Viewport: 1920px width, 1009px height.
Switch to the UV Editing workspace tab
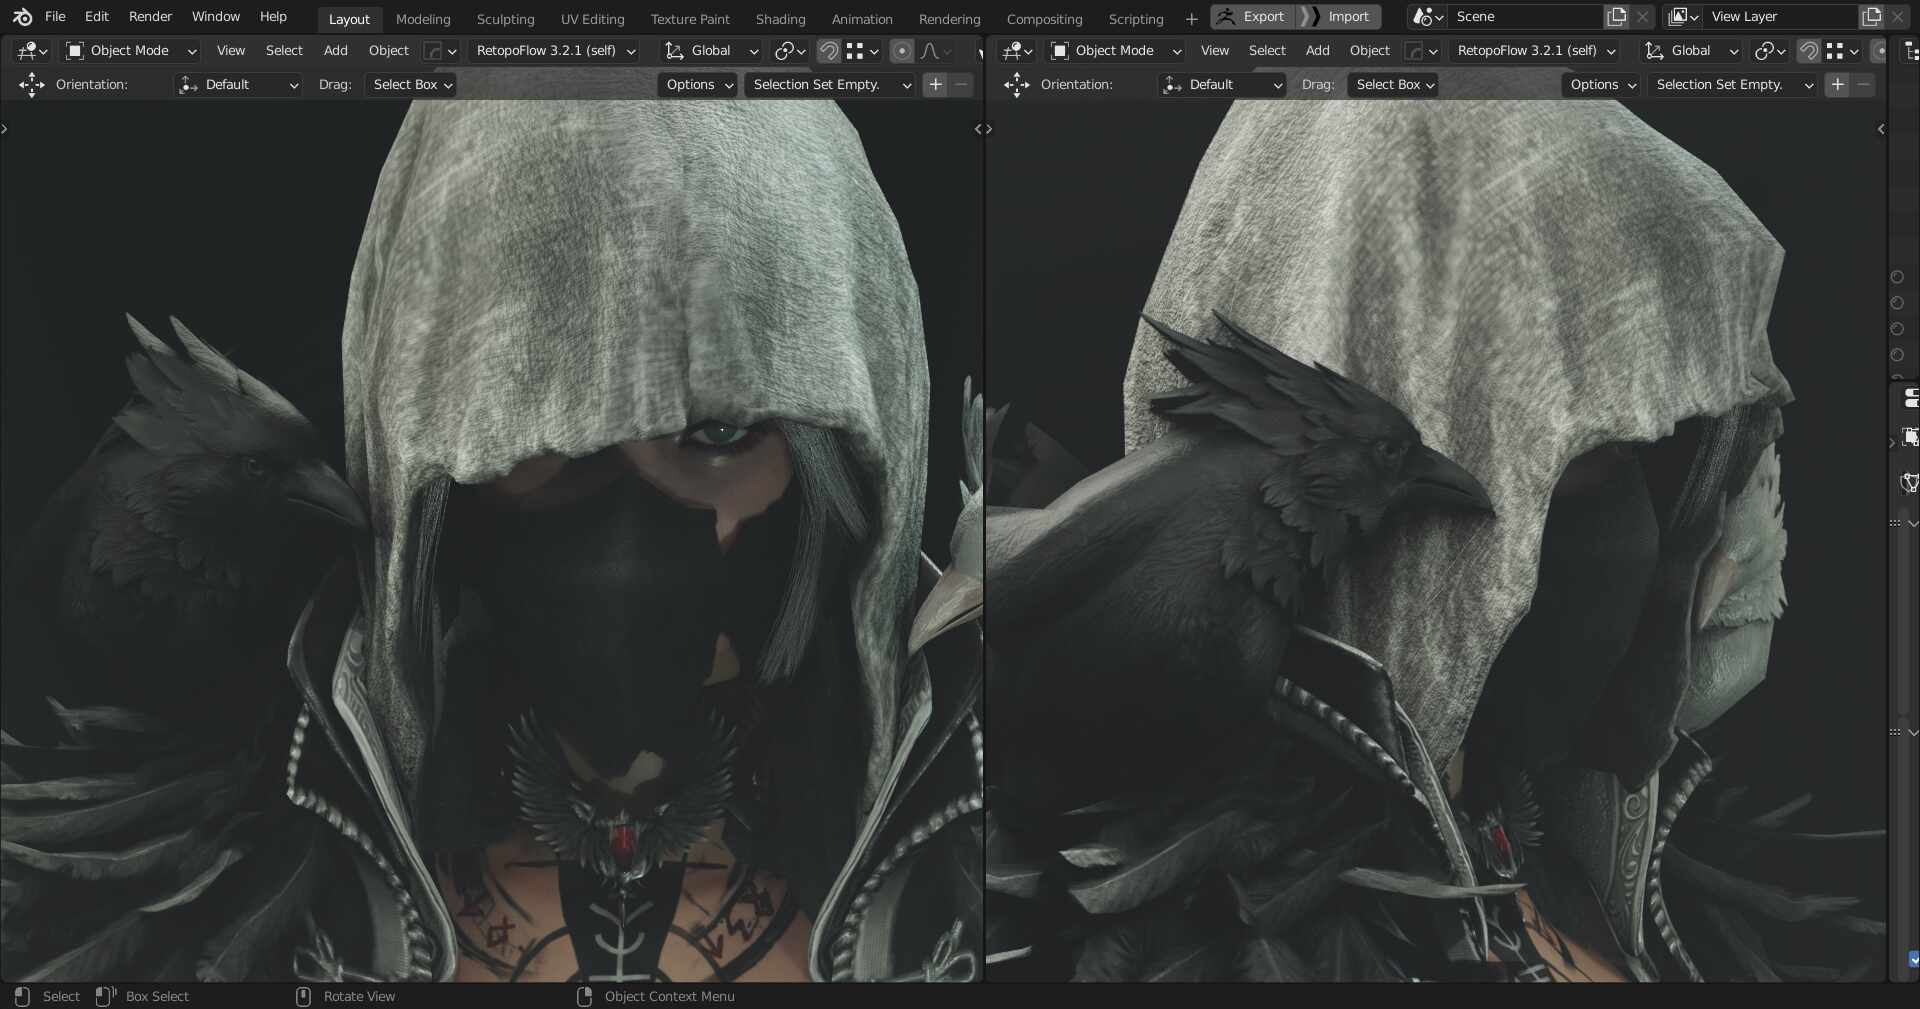[592, 19]
